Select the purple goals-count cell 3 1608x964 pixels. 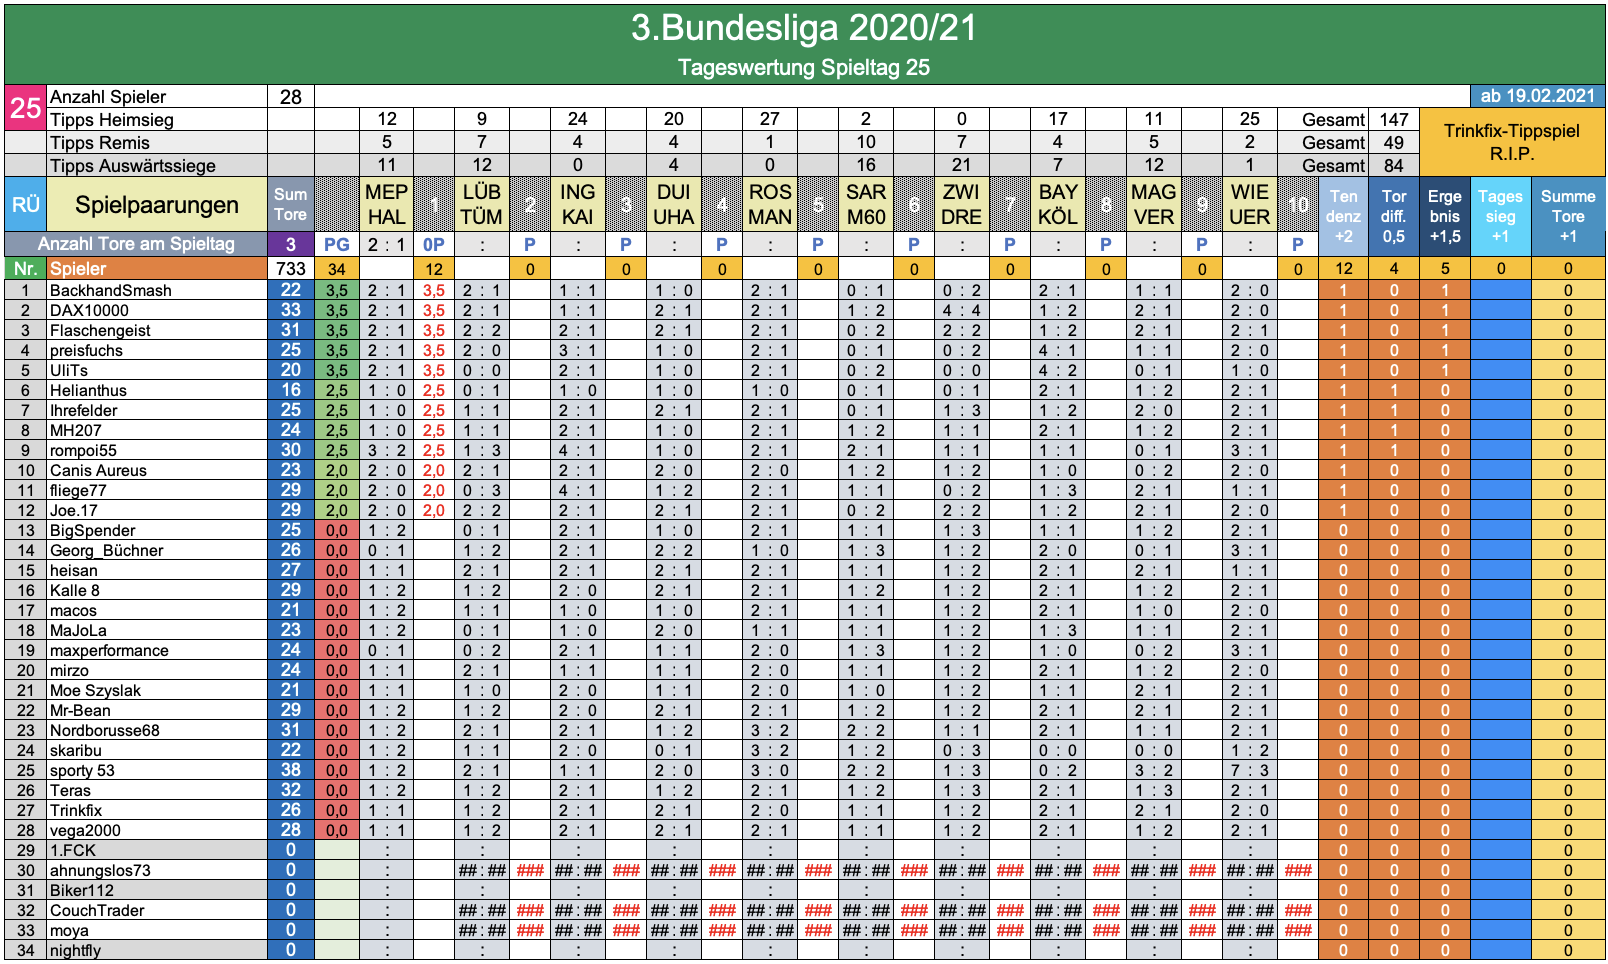291,245
